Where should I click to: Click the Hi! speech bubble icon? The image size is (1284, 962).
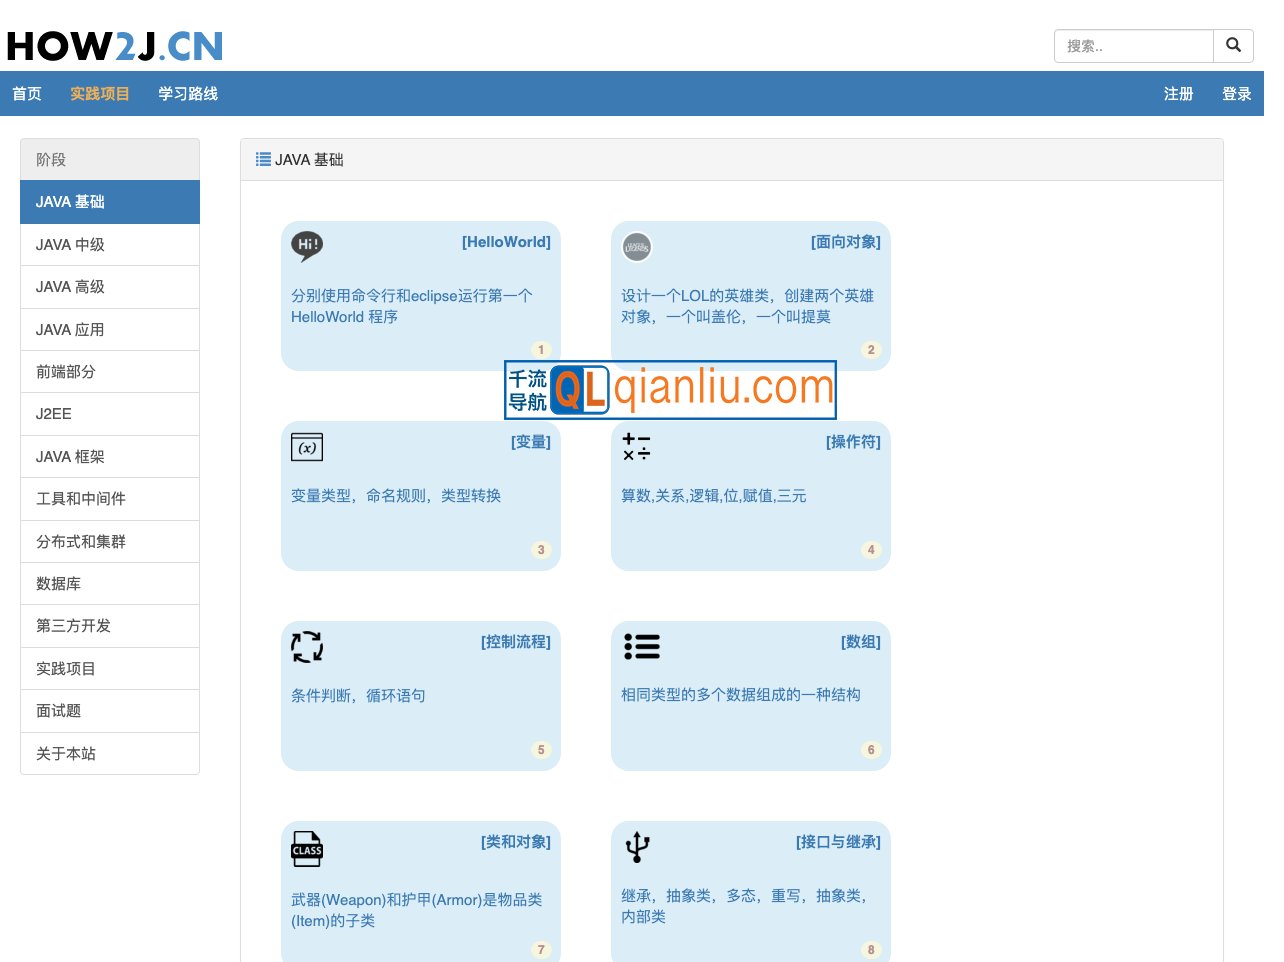[307, 245]
